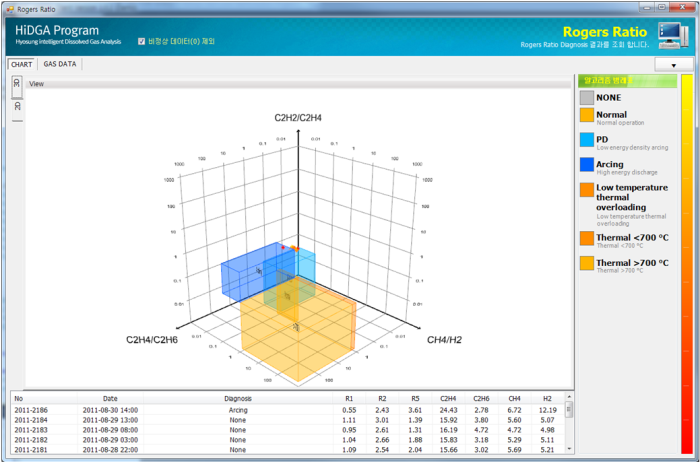Click the Arcing blue legend swatch
700x462 pixels.
click(587, 164)
